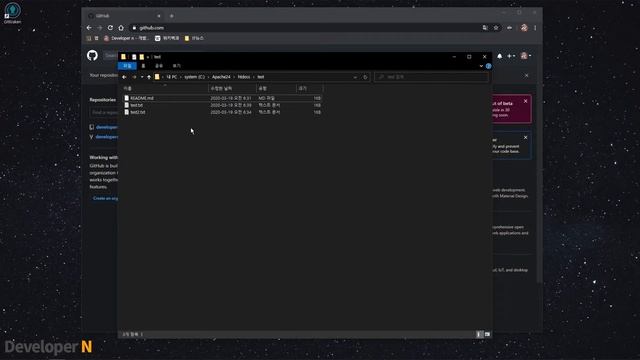Image resolution: width=640 pixels, height=360 pixels.
Task: Click the translate page icon in Chrome
Action: coord(485,28)
